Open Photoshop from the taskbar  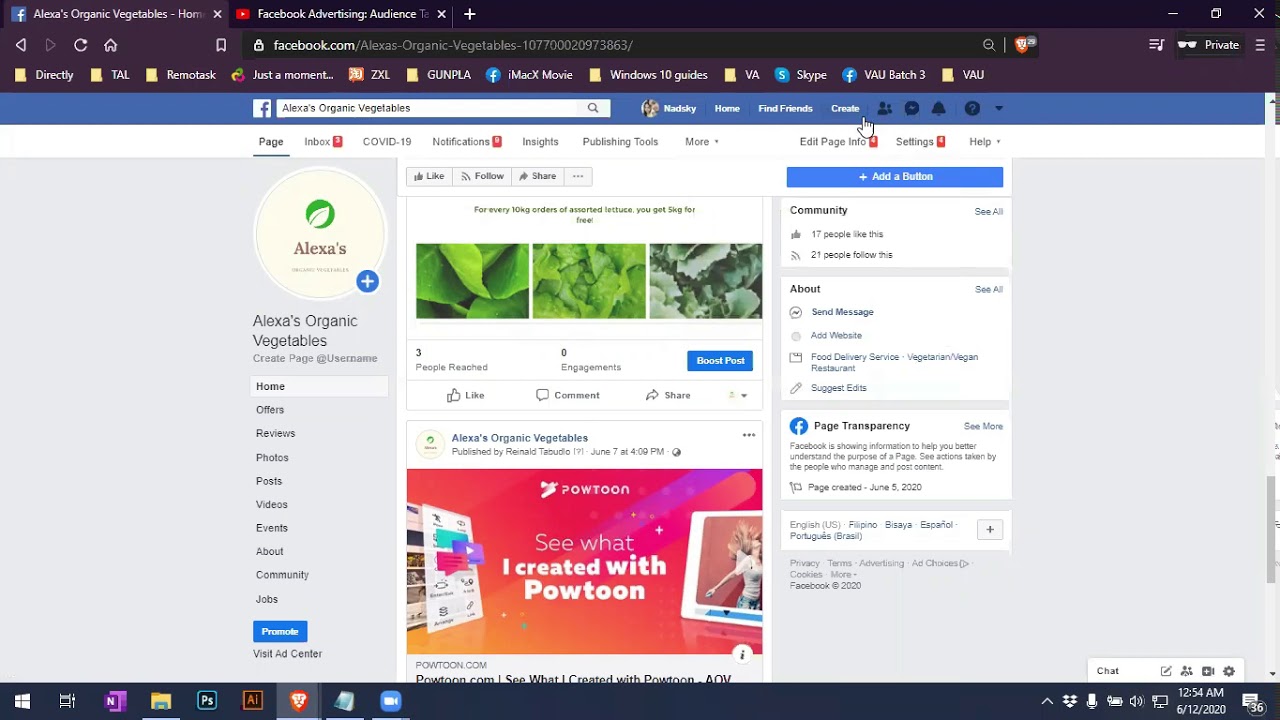click(x=207, y=701)
